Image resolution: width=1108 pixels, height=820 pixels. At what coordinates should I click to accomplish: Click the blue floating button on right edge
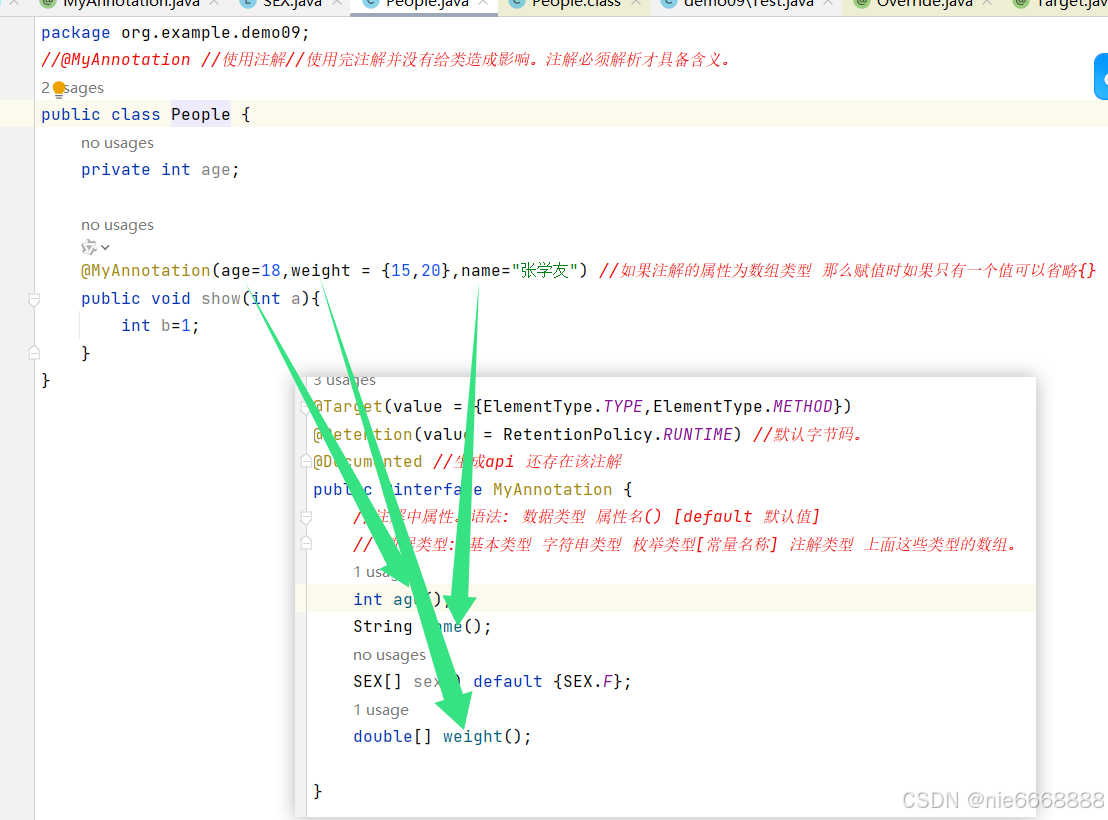[1101, 76]
